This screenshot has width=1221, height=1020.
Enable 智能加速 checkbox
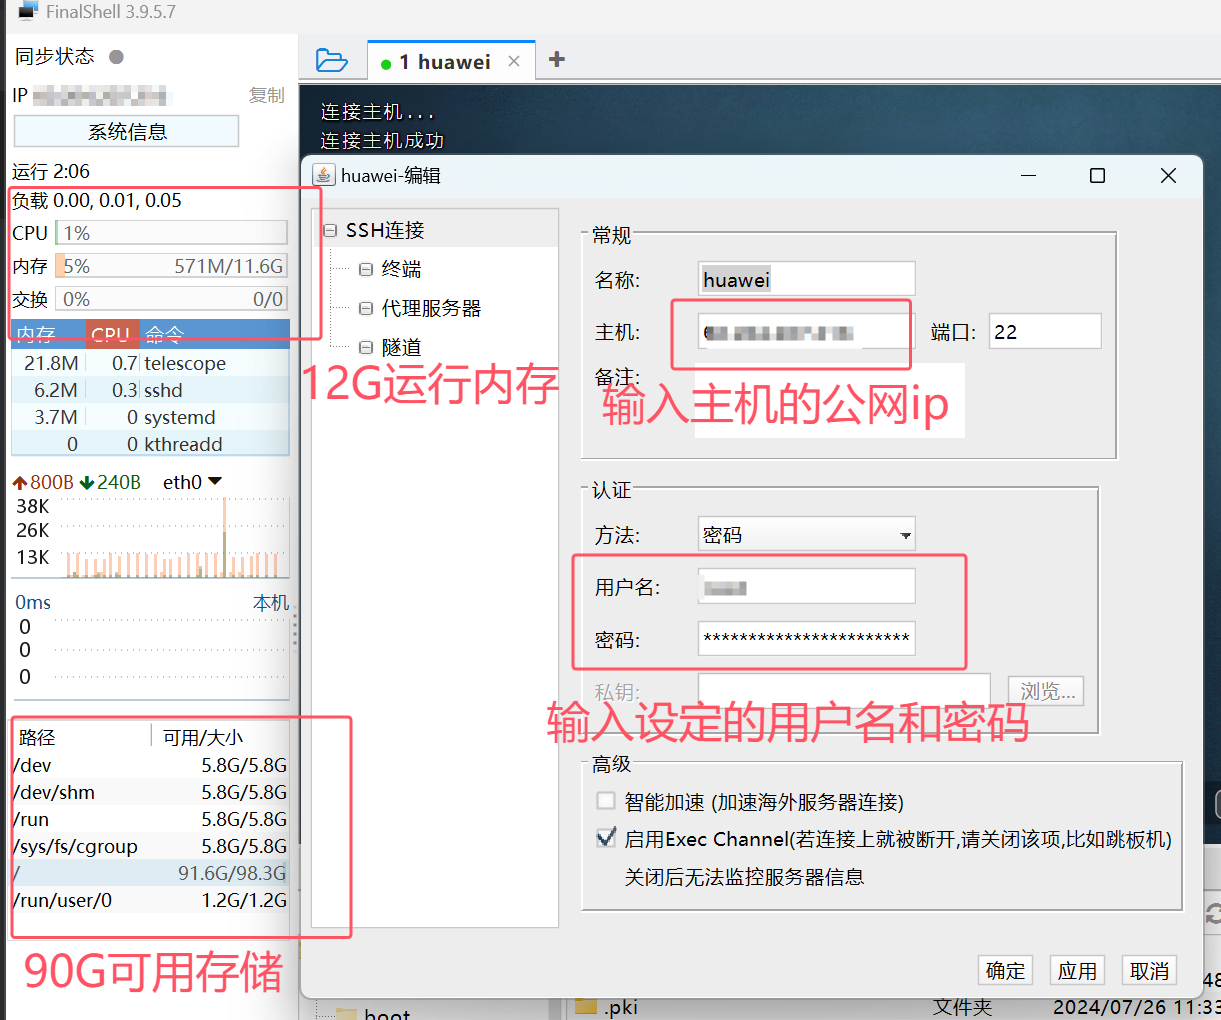click(x=605, y=801)
